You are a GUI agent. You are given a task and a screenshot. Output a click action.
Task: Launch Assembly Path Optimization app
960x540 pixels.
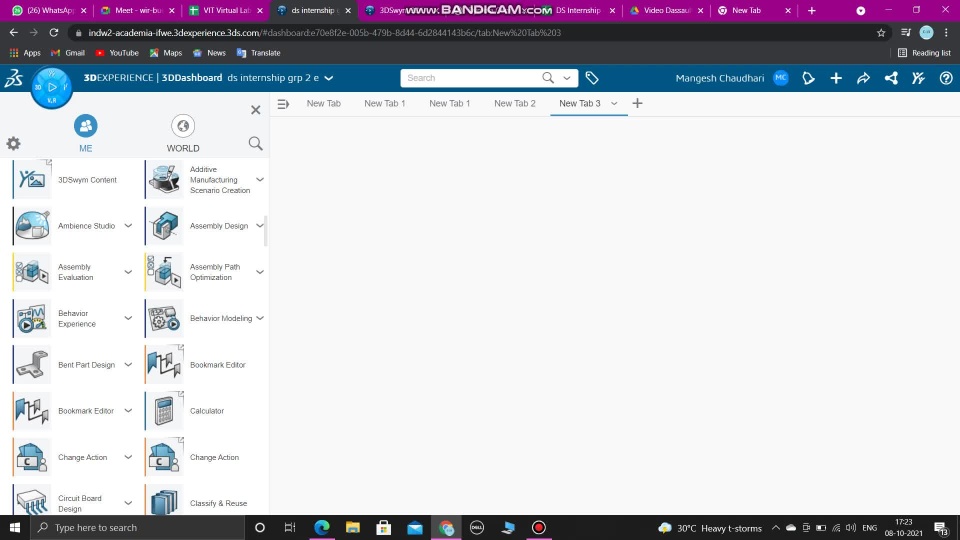point(164,272)
